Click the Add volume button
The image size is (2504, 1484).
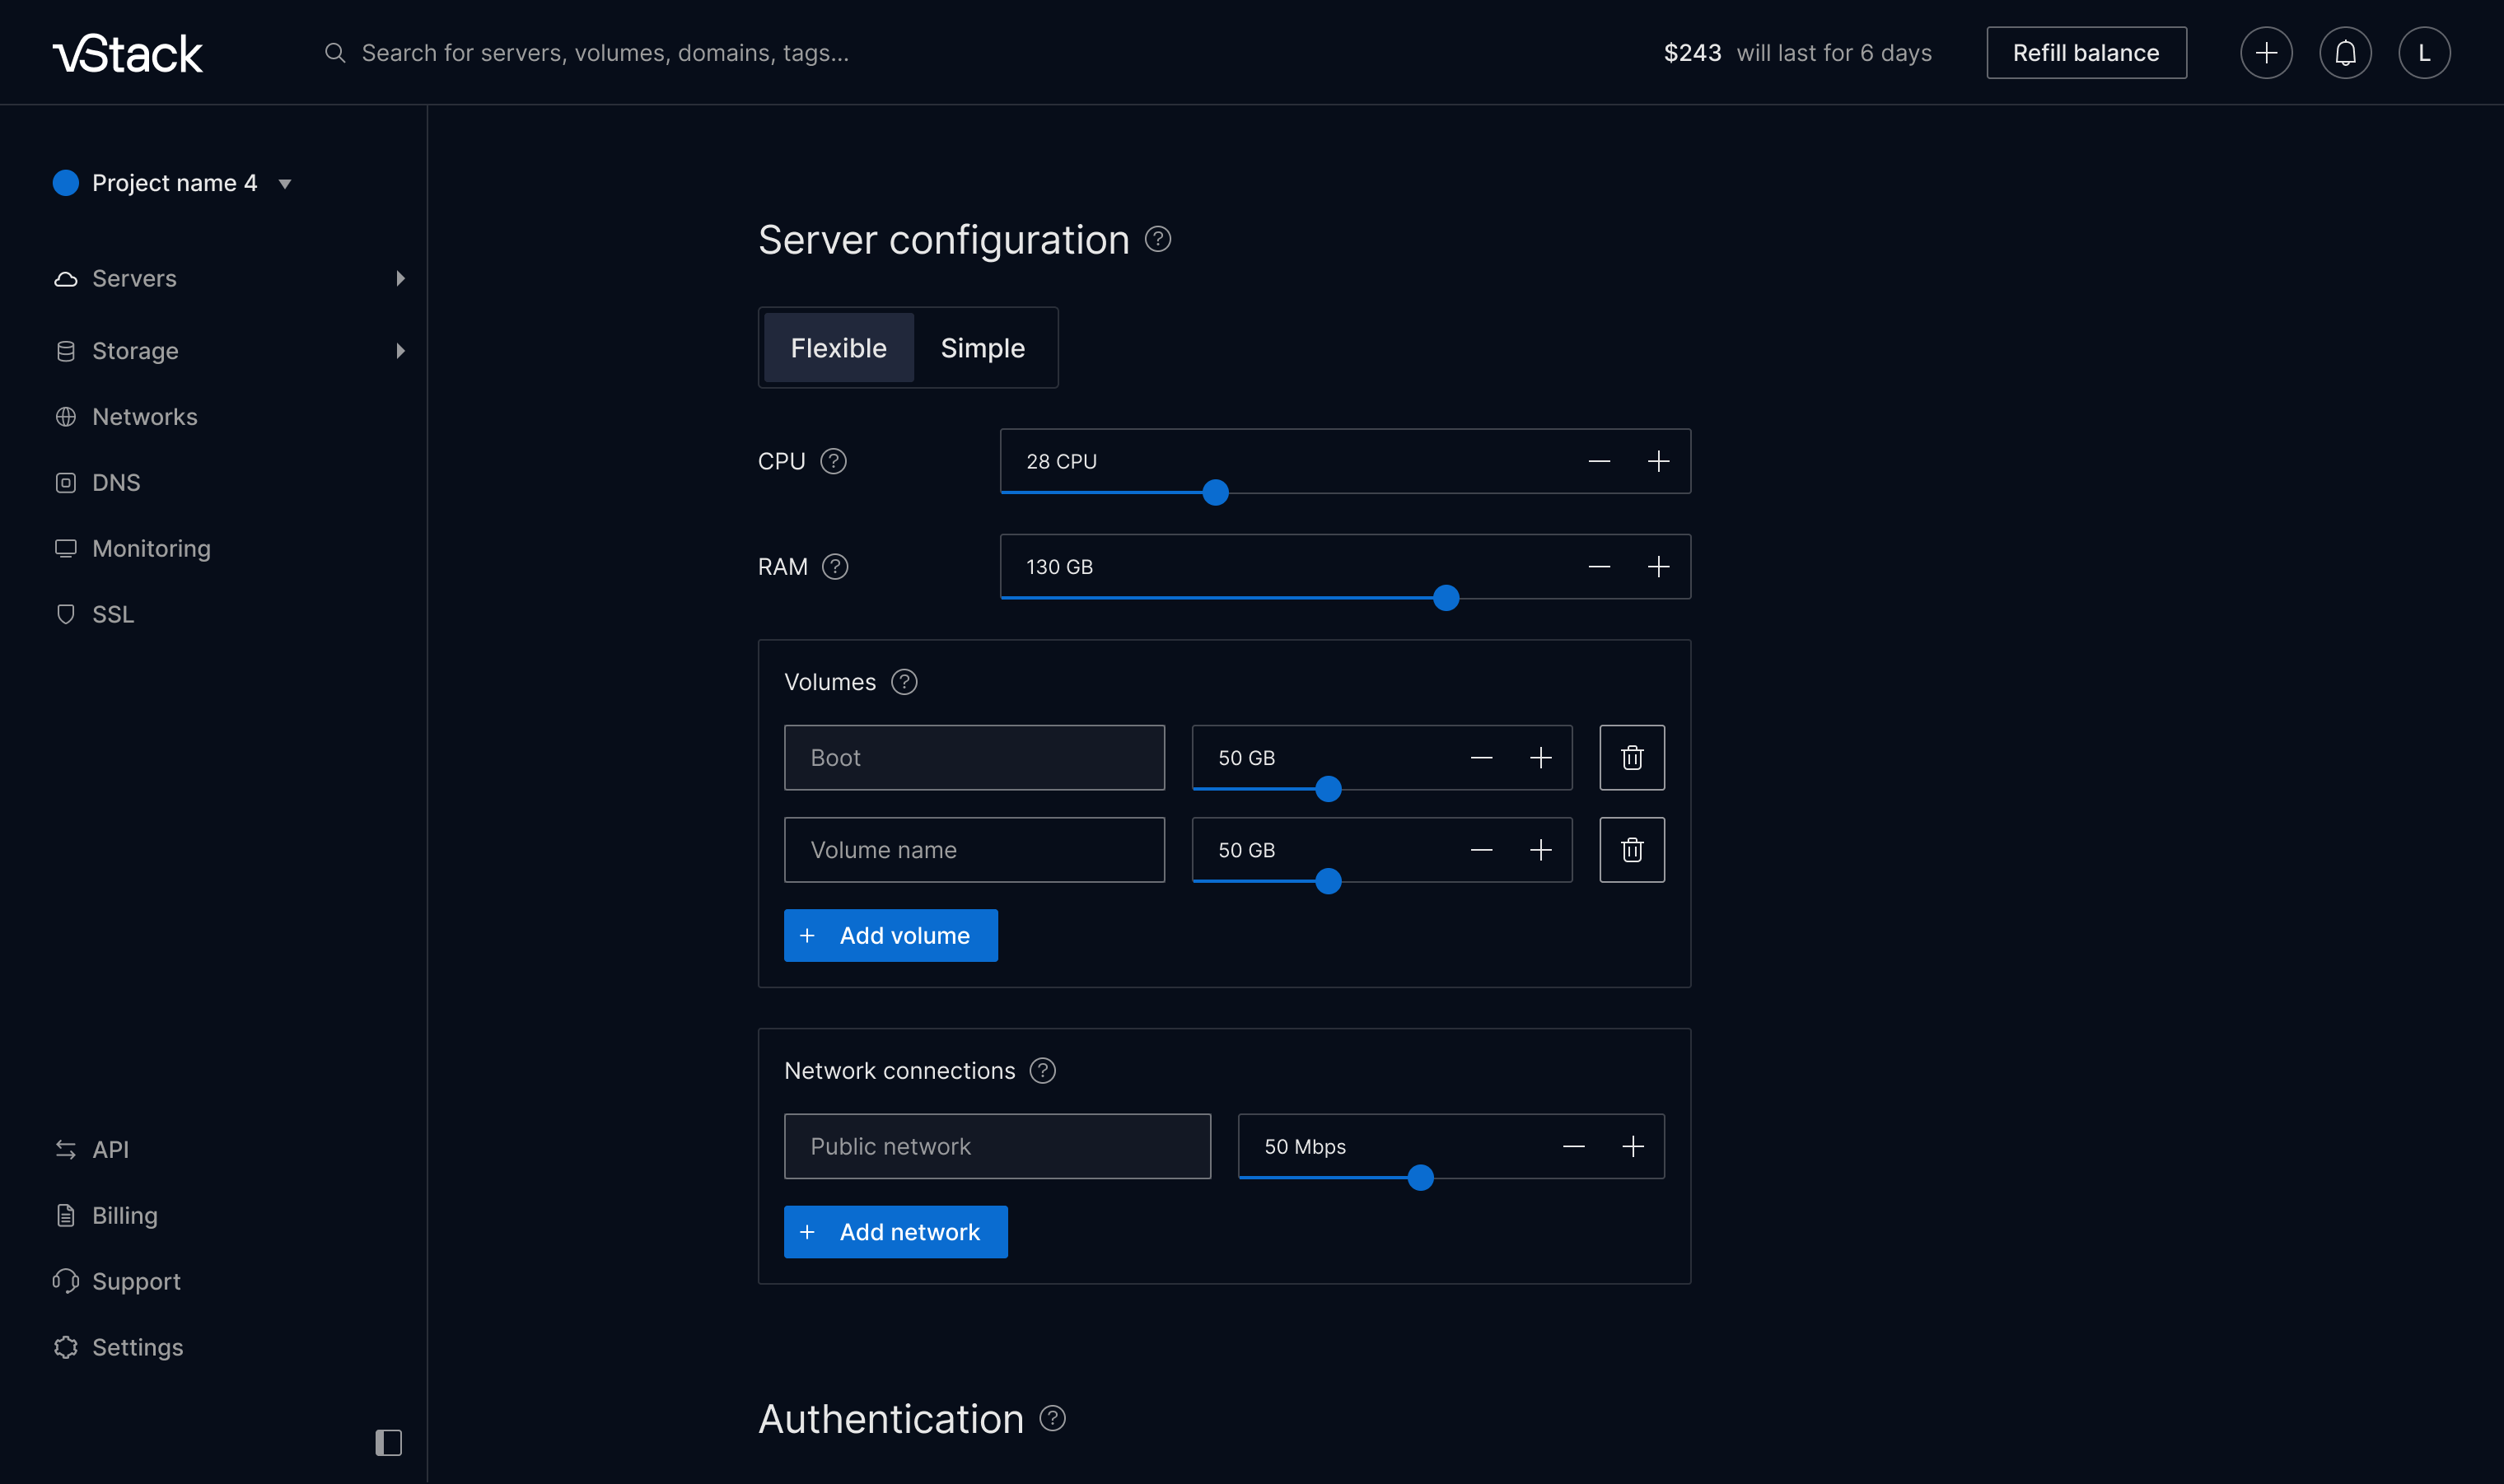point(890,936)
